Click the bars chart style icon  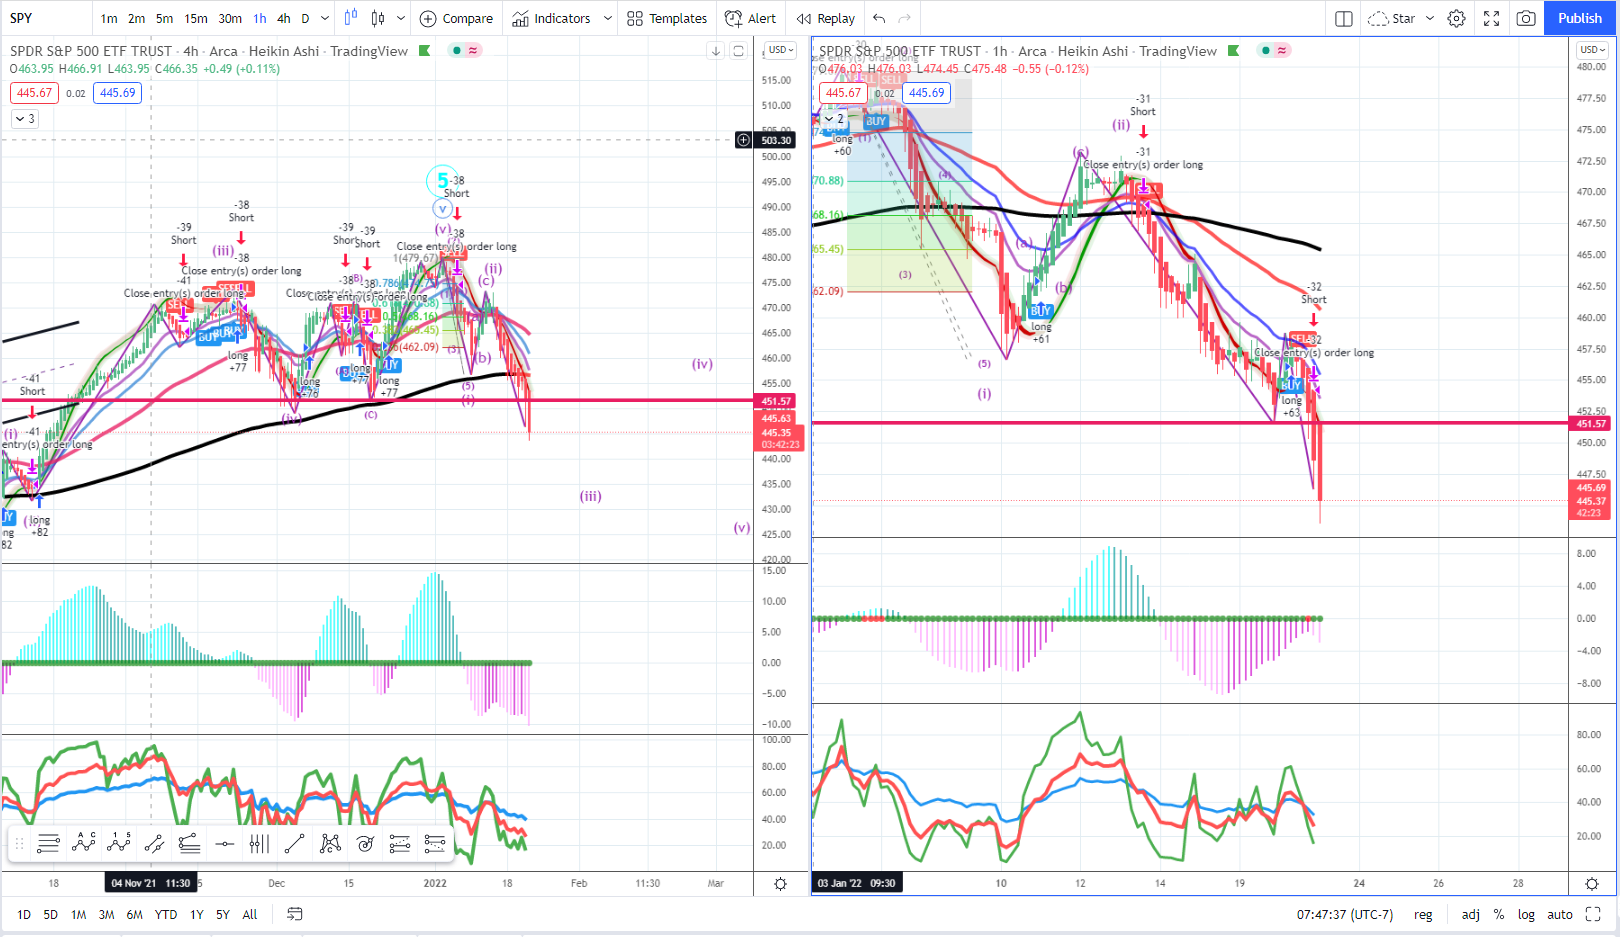tap(351, 18)
